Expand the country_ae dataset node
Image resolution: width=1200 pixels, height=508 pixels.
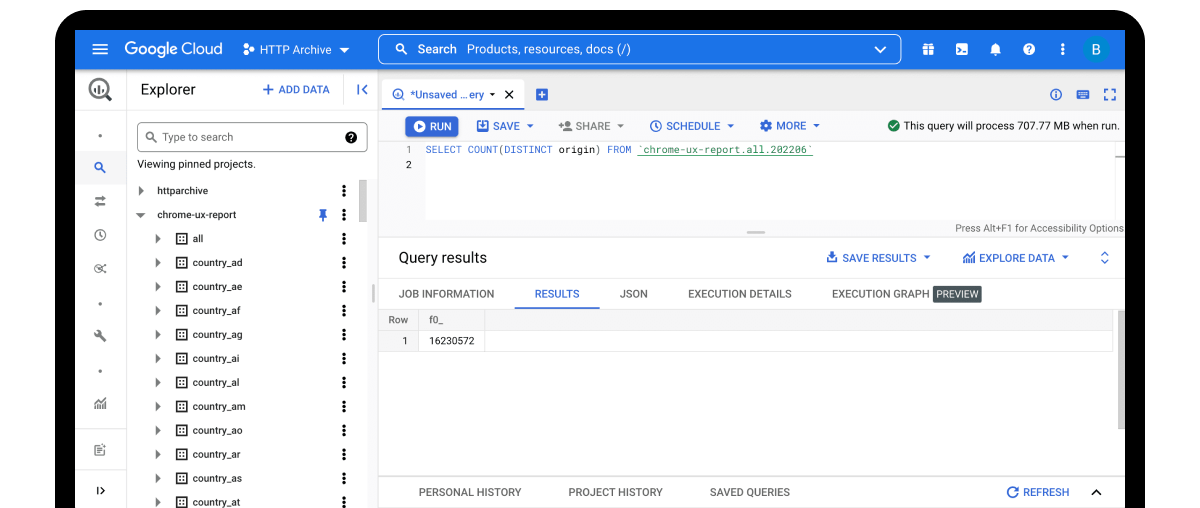[158, 287]
